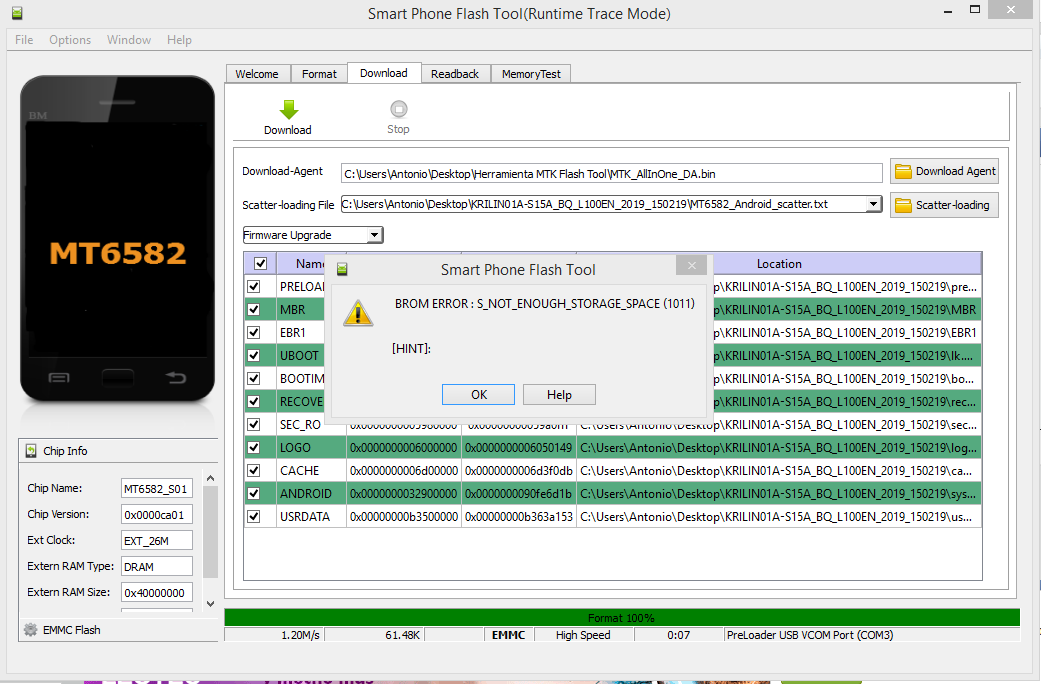1041x684 pixels.
Task: Maximize the Flash Tool window
Action: pyautogui.click(x=975, y=10)
